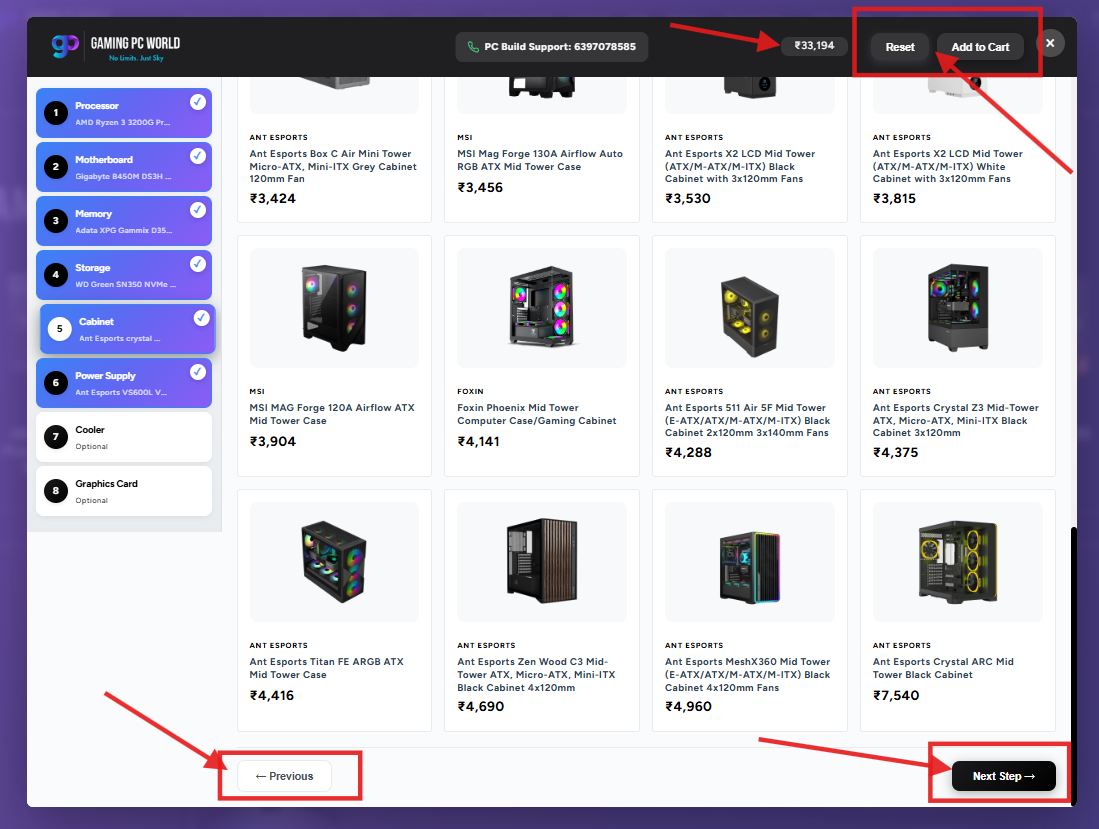Screen dimensions: 1099x829
Task: Open the Storage step
Action: (x=124, y=275)
